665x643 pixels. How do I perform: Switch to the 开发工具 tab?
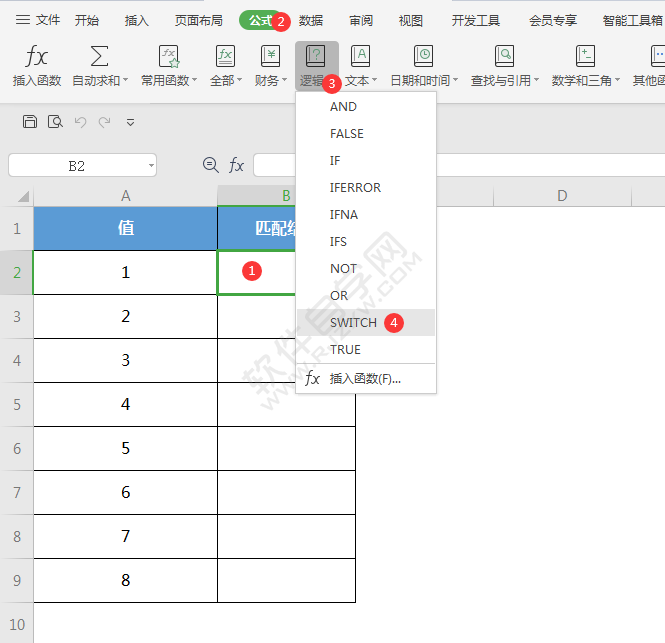tap(476, 20)
